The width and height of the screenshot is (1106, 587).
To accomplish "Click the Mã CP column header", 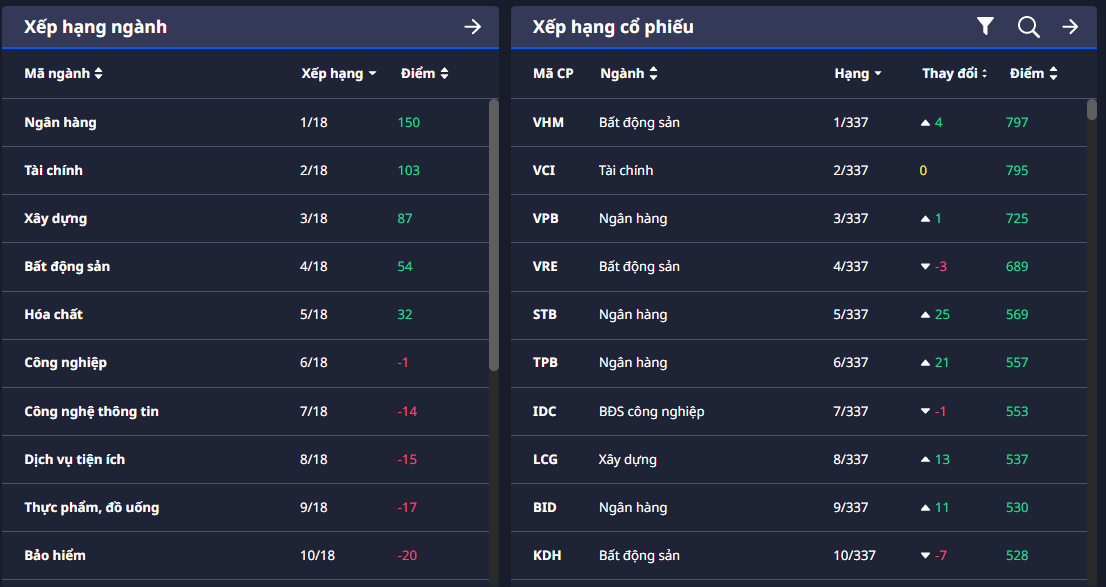I will click(x=553, y=73).
